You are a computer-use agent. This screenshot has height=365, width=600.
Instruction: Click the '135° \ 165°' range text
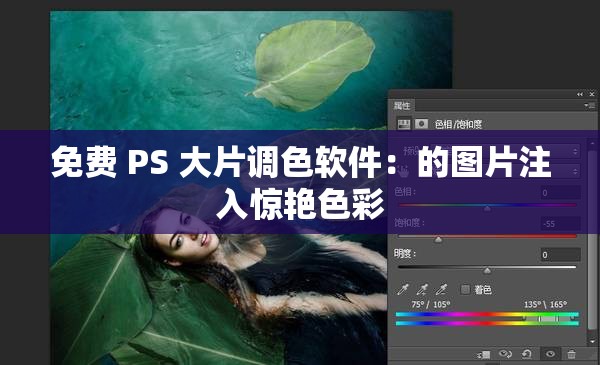pyautogui.click(x=546, y=304)
